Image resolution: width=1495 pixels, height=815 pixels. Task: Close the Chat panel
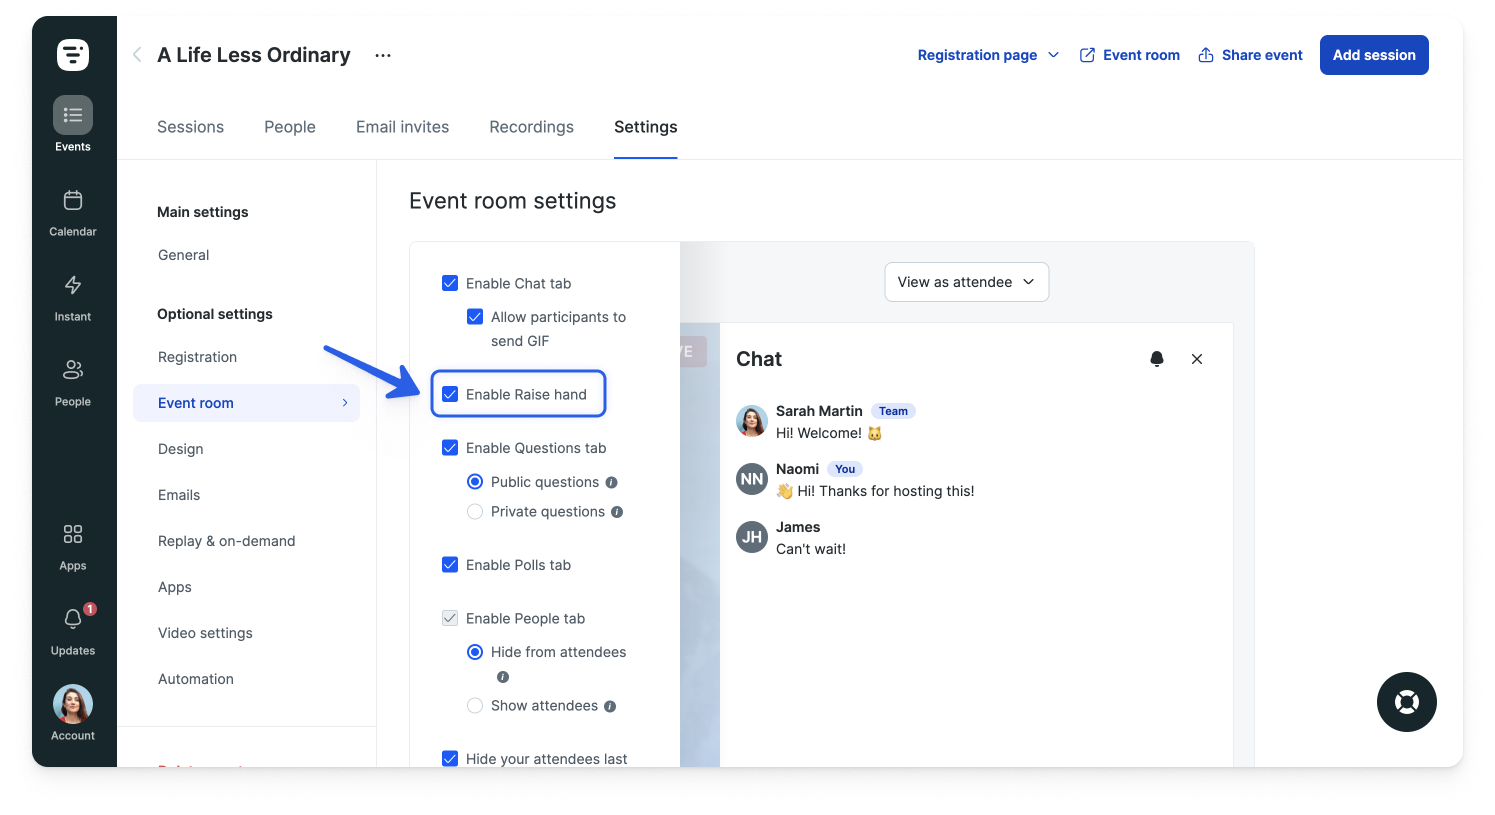coord(1197,359)
